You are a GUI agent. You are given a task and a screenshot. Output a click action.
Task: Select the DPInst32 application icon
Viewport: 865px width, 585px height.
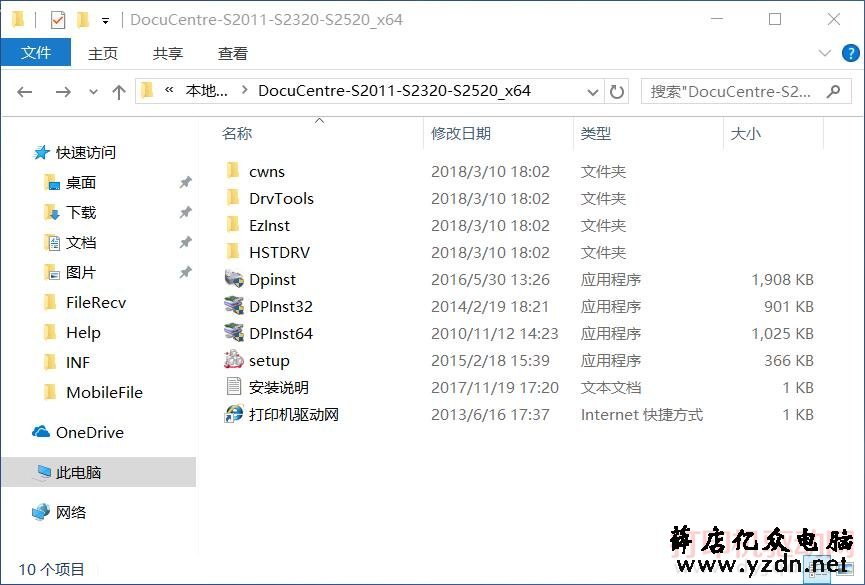234,306
